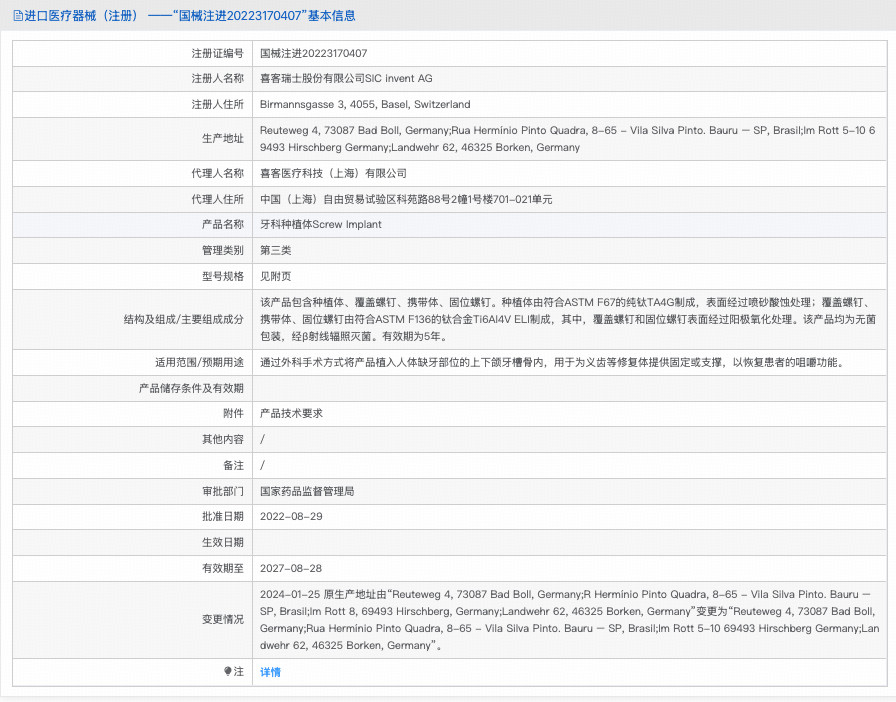Click the Birmannsgasse 3 Basel address value
The width and height of the screenshot is (896, 702).
click(x=365, y=104)
